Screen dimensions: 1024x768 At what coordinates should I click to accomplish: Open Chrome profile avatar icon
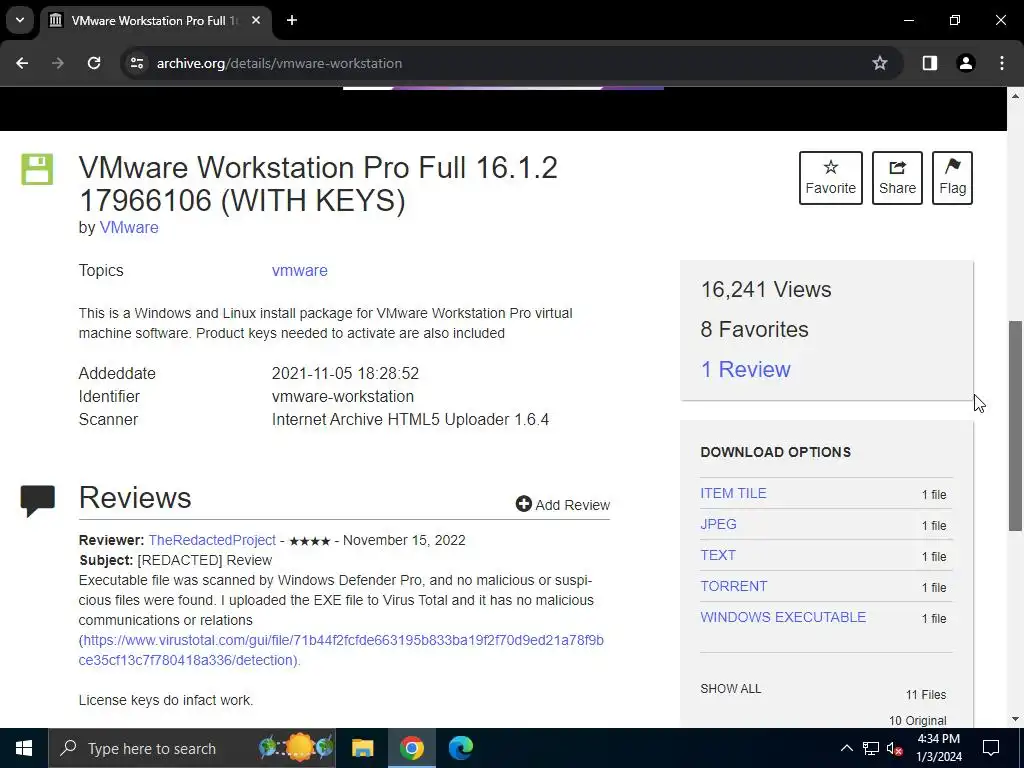click(x=965, y=63)
